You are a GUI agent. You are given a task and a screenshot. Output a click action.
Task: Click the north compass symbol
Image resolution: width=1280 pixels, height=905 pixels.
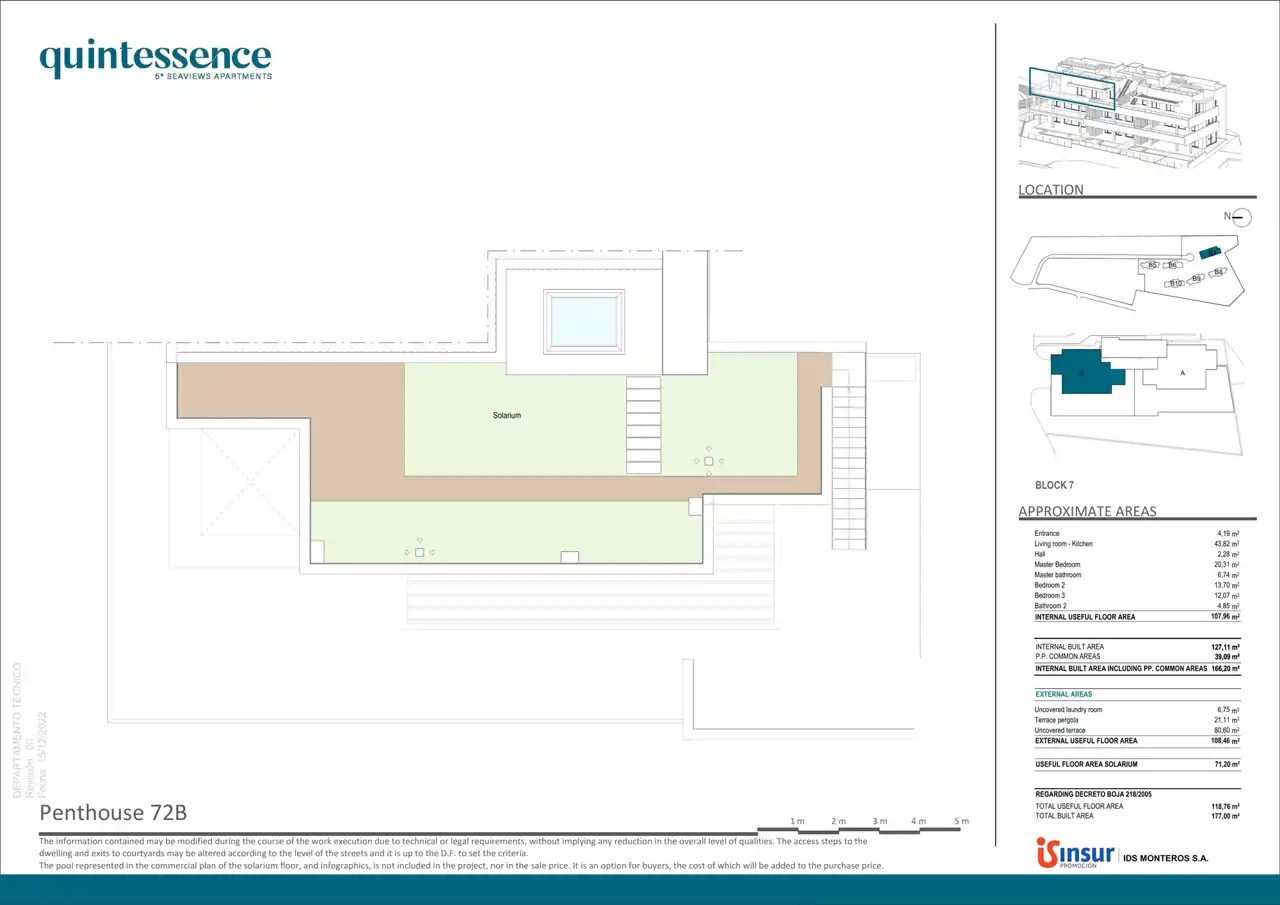1240,216
